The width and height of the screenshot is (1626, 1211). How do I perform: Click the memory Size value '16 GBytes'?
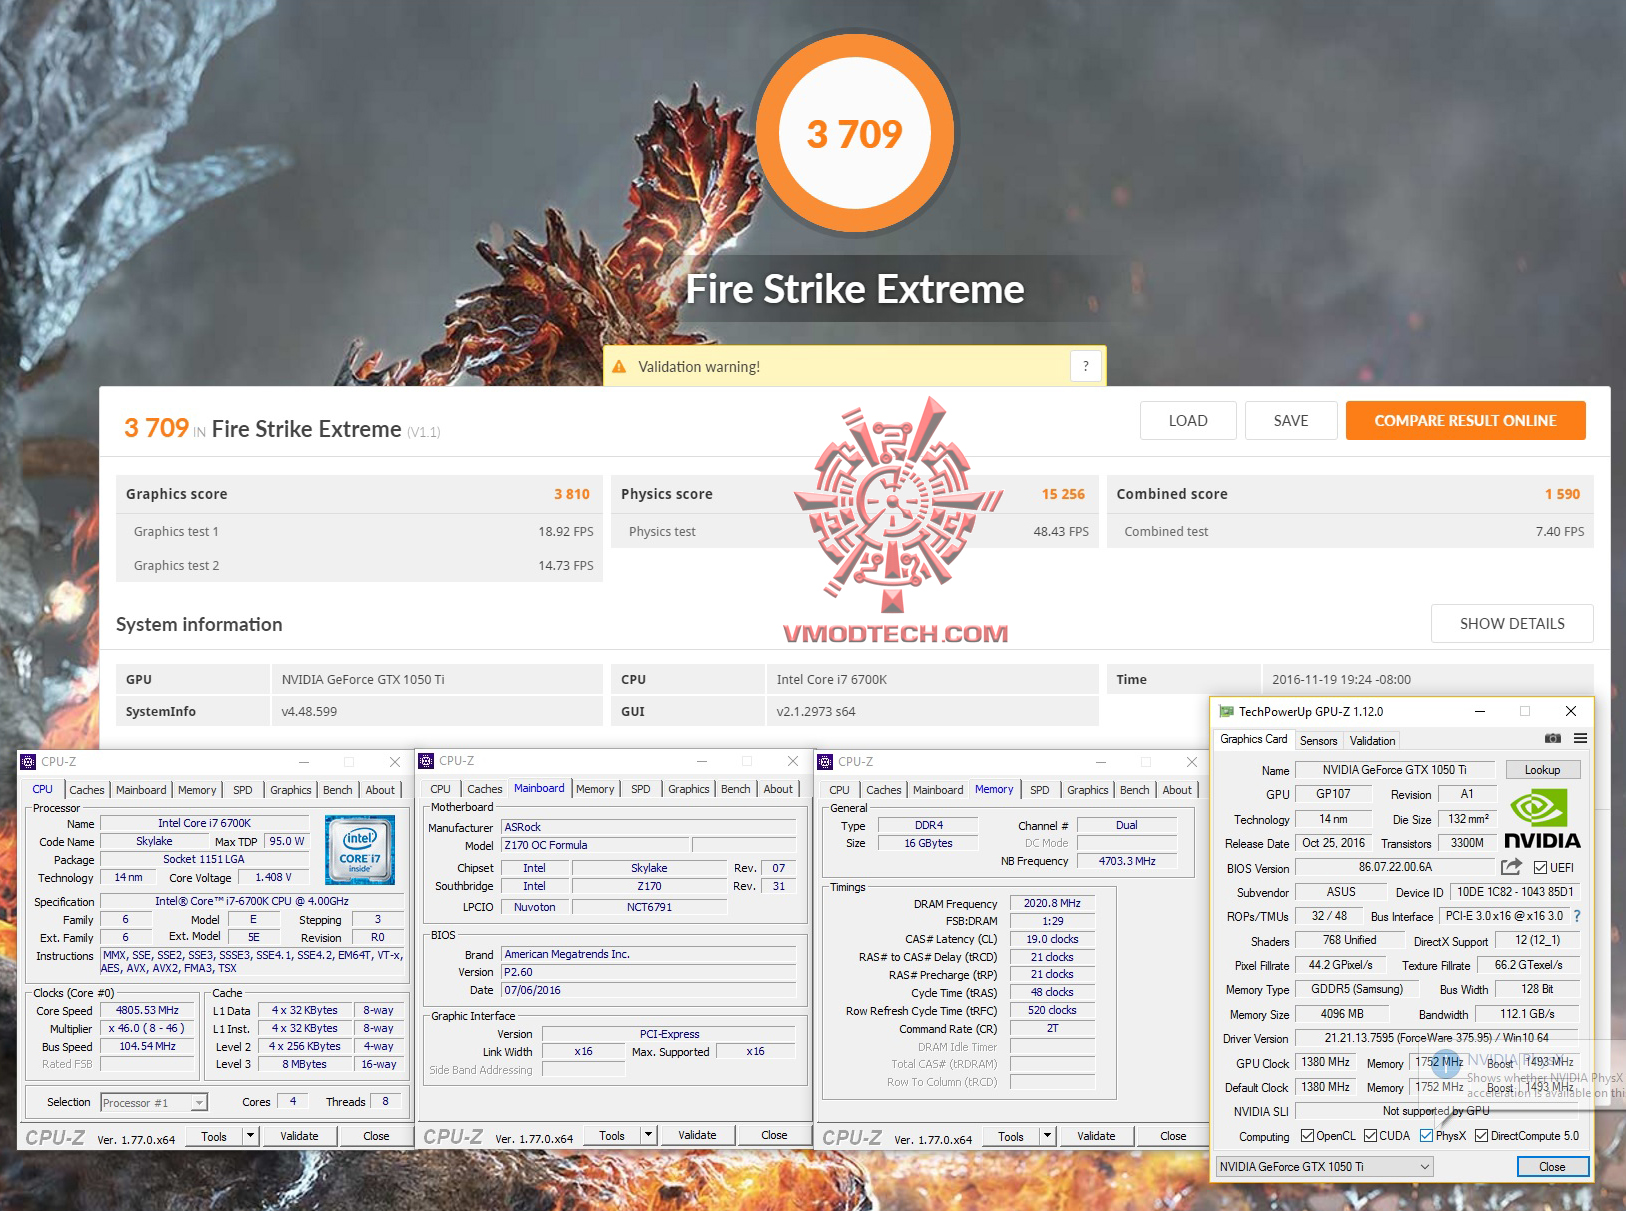pos(928,843)
